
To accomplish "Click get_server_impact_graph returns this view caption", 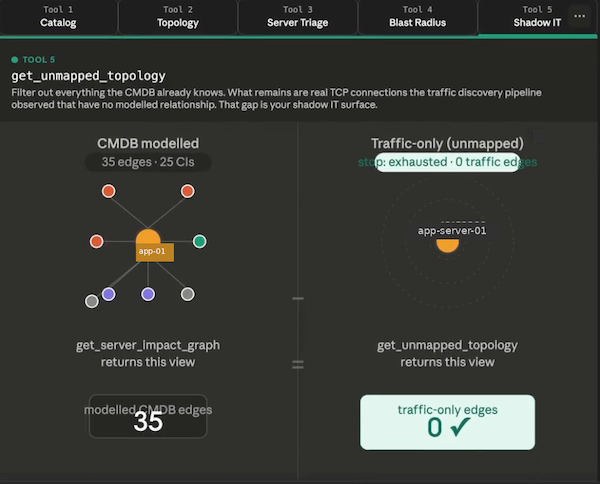I will coord(148,354).
